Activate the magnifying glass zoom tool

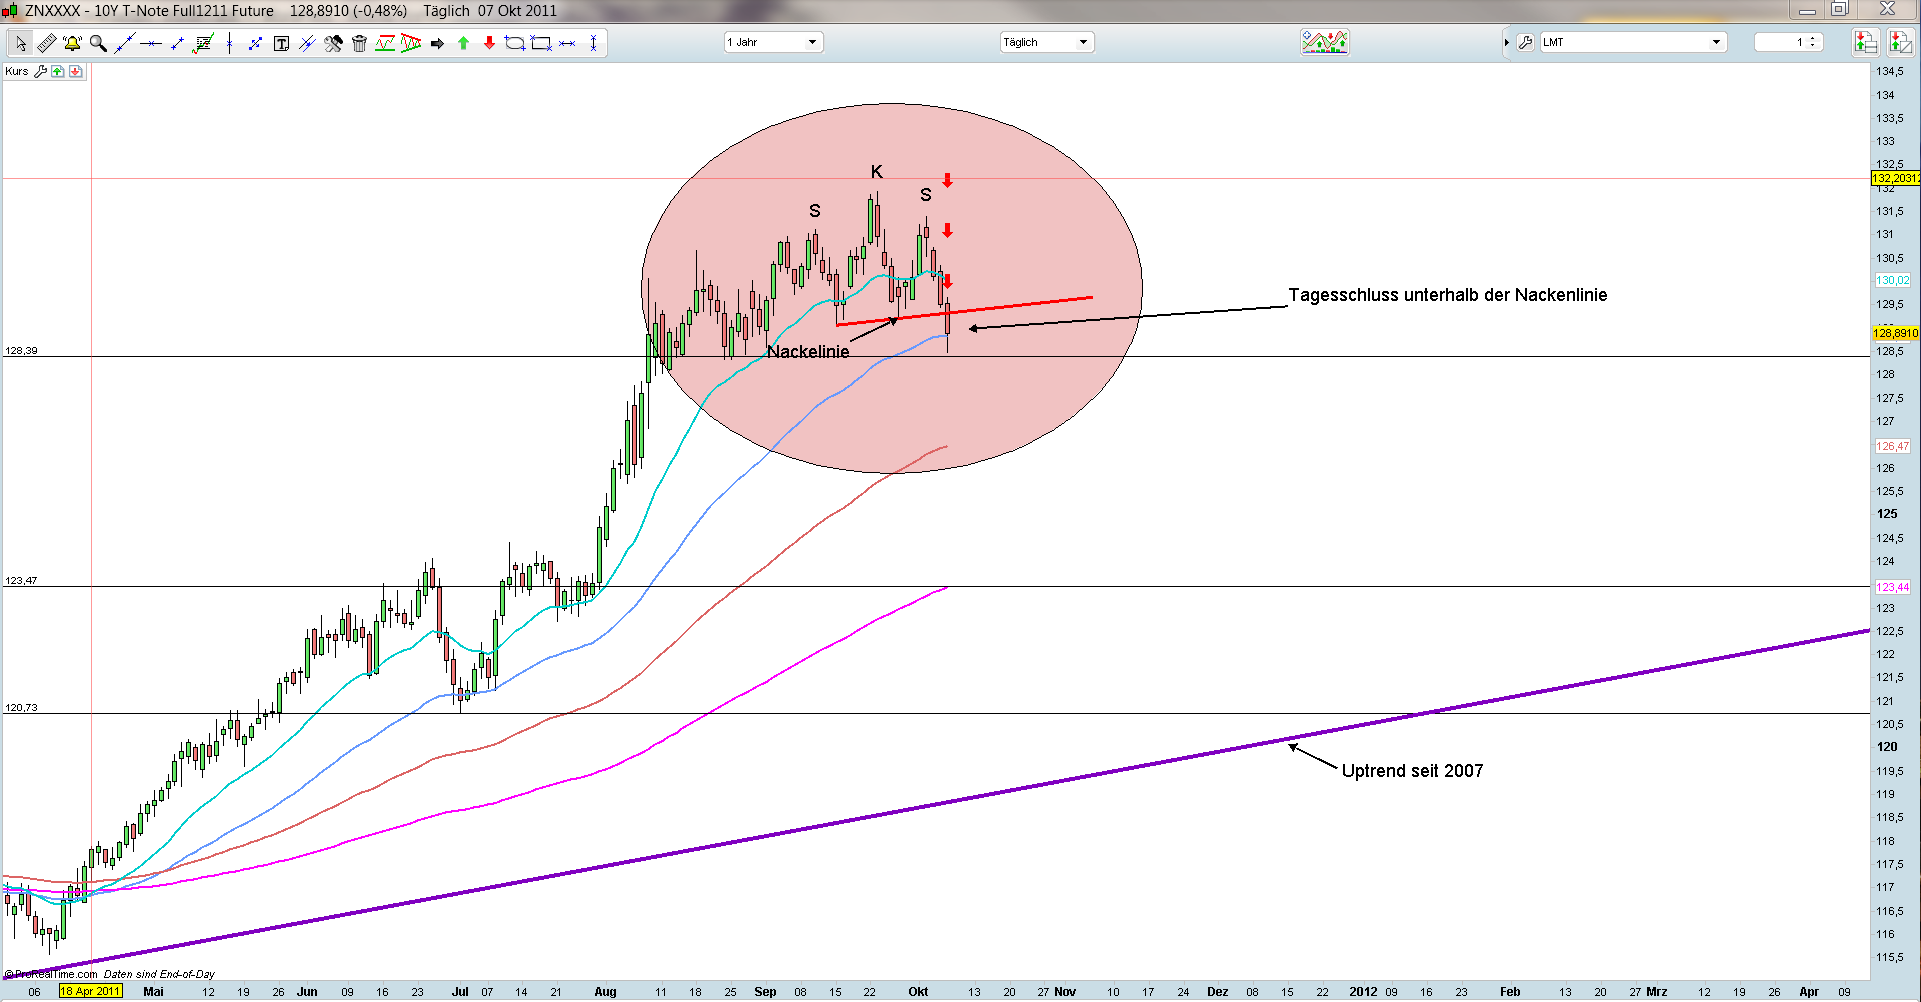pos(98,43)
